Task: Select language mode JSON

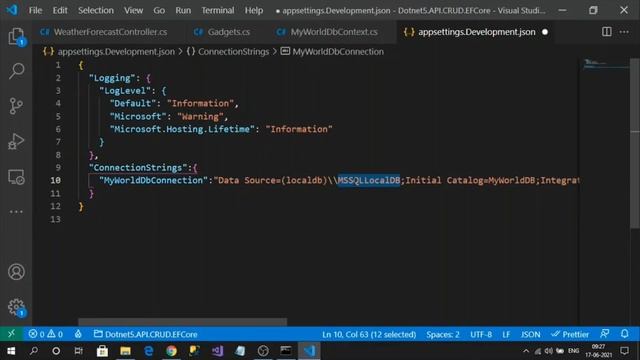Action: 530,334
